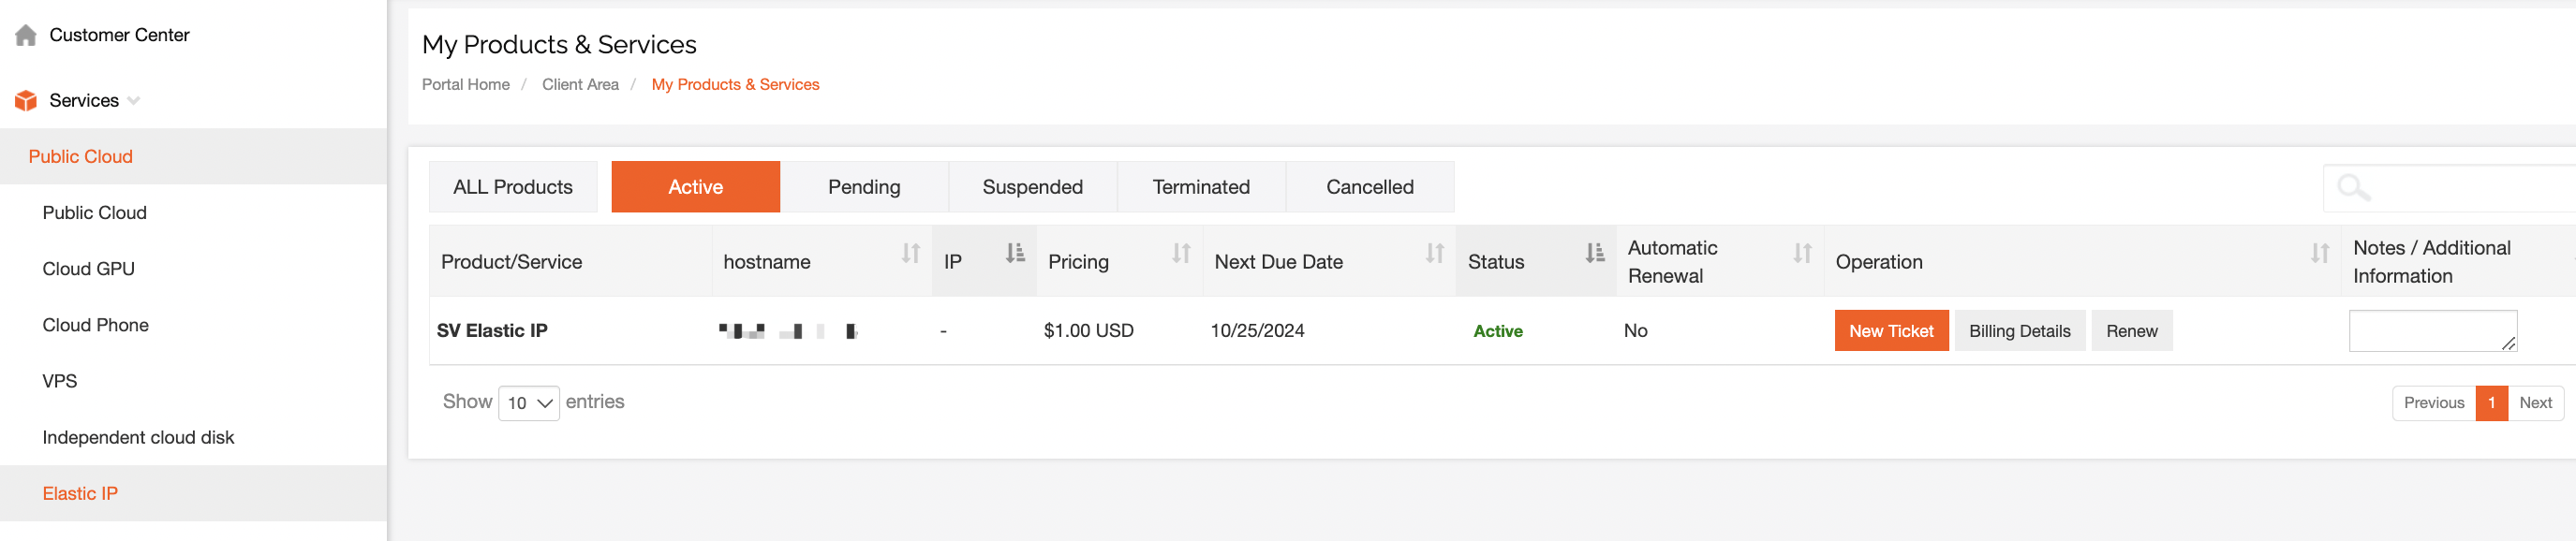Sort by Next Due Date arrows
Screen dimensions: 2576x541
pos(1435,254)
